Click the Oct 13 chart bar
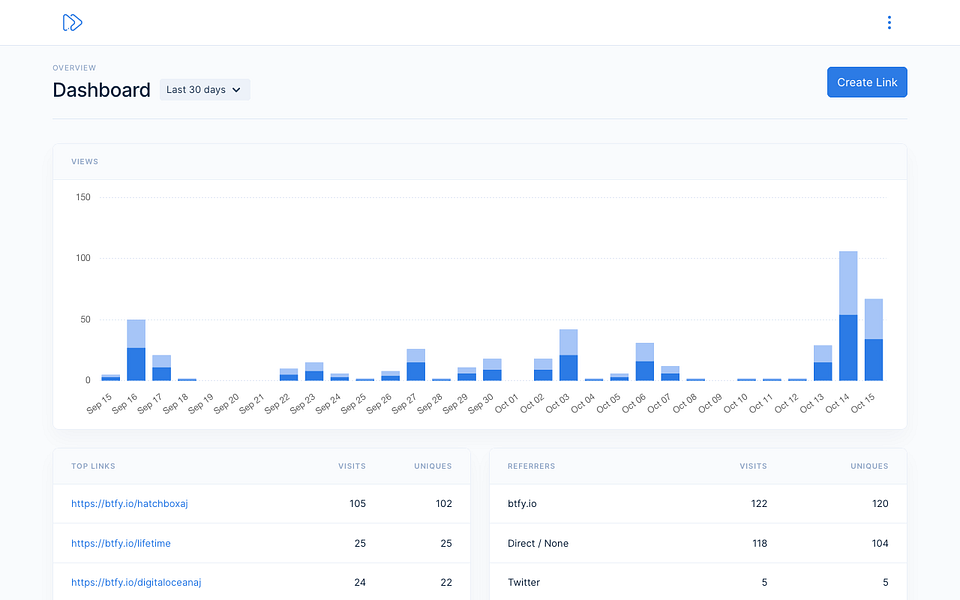Viewport: 960px width, 600px height. pyautogui.click(x=823, y=363)
